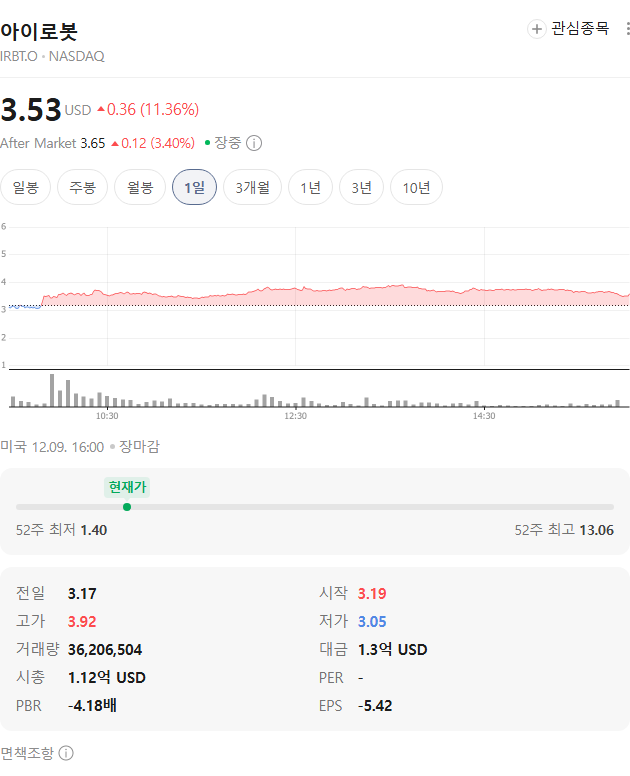Click the change value 0.36 (11.36%)
630x776 pixels.
(148, 109)
